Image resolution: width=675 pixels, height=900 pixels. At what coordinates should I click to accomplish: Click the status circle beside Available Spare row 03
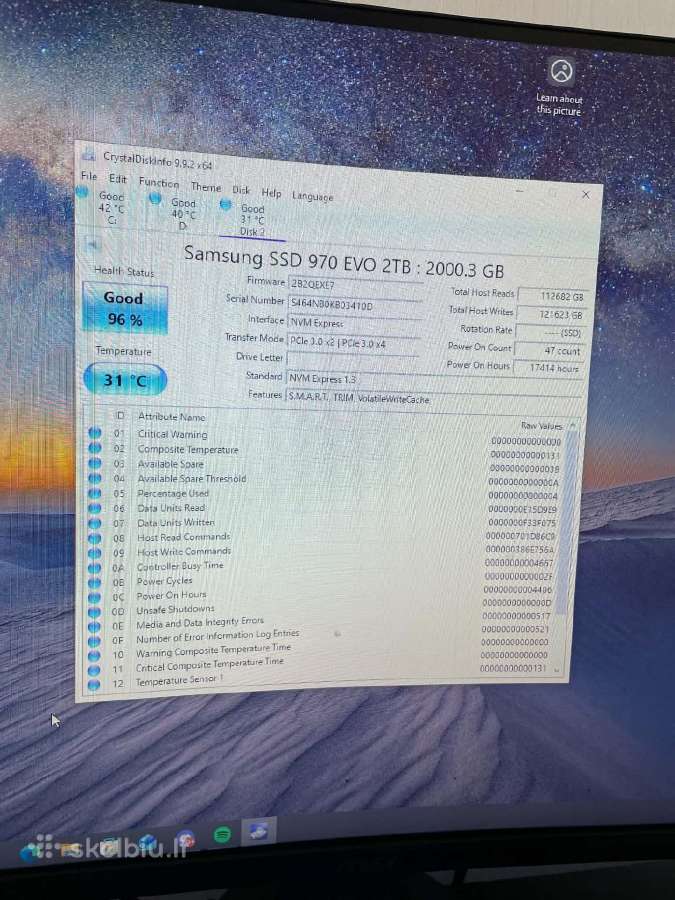coord(95,463)
